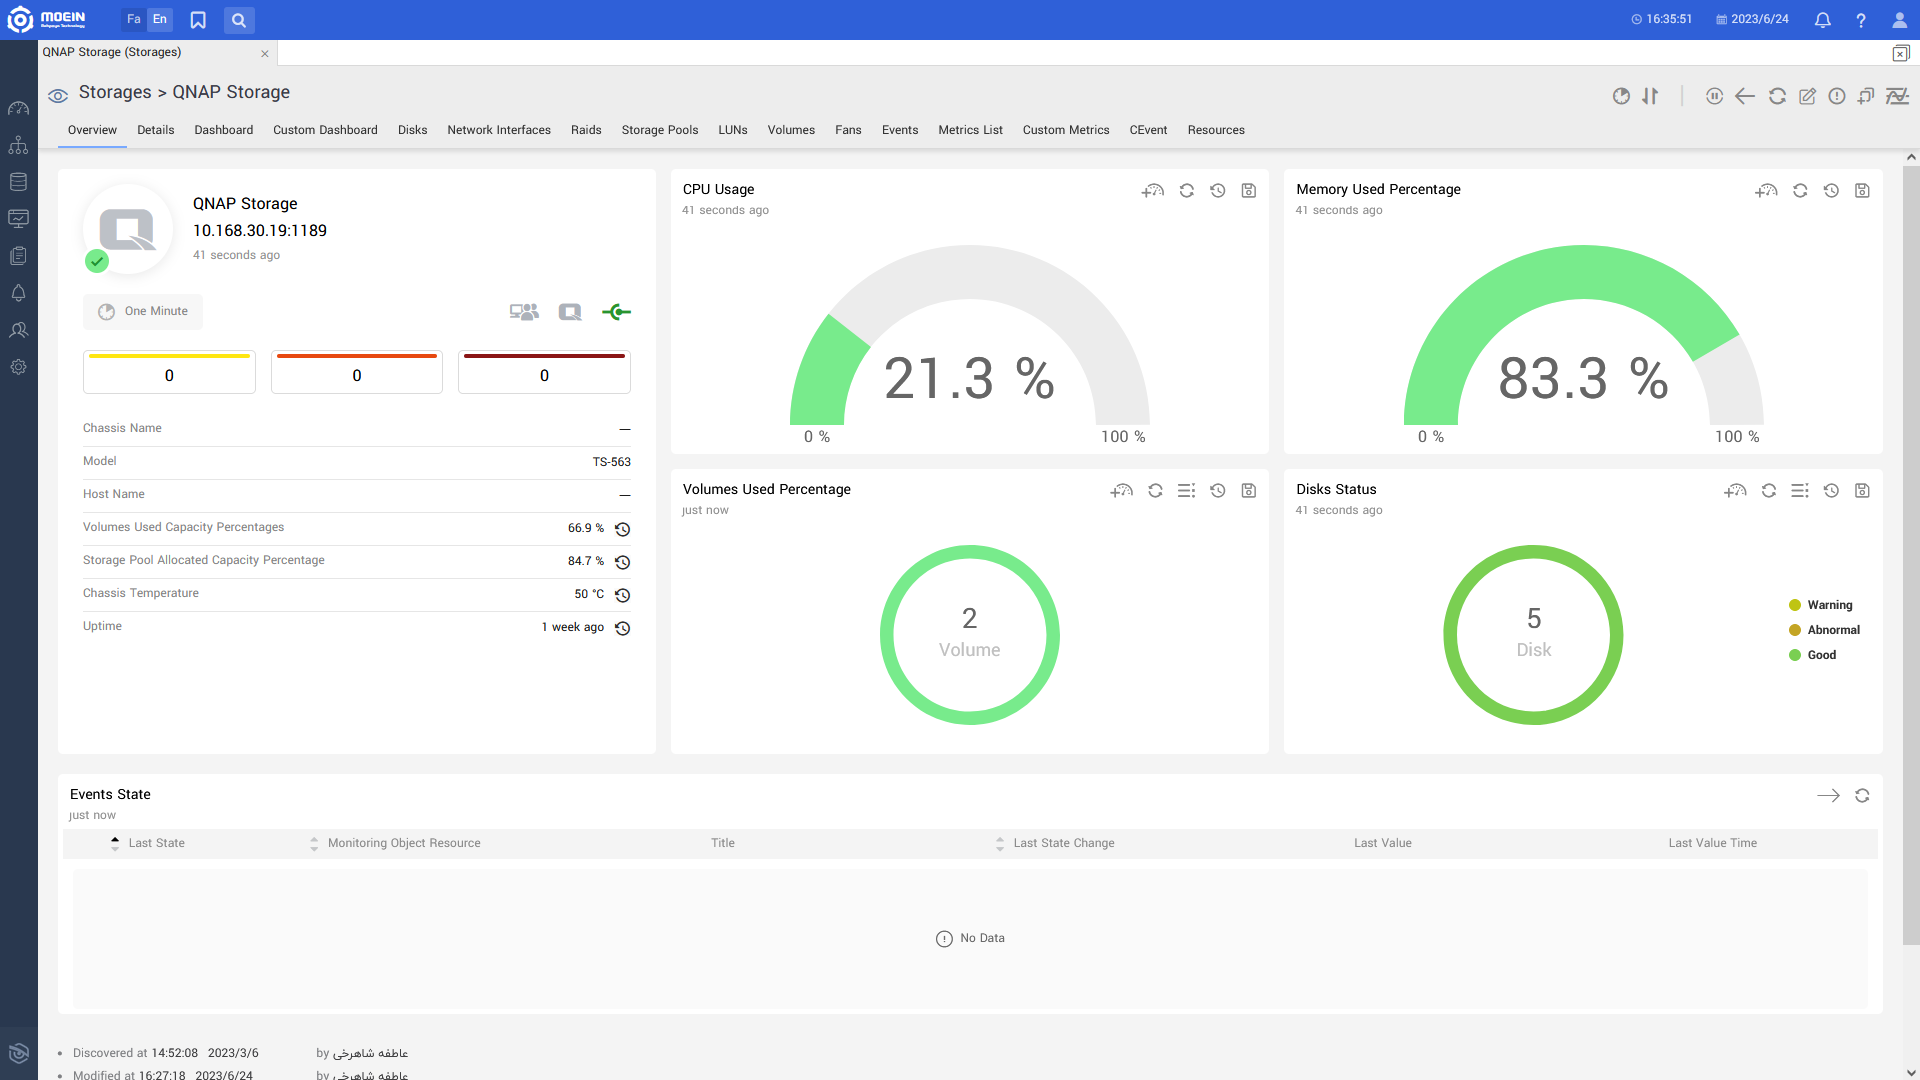Click the orange alert count box
Viewport: 1920px width, 1080px height.
click(357, 372)
